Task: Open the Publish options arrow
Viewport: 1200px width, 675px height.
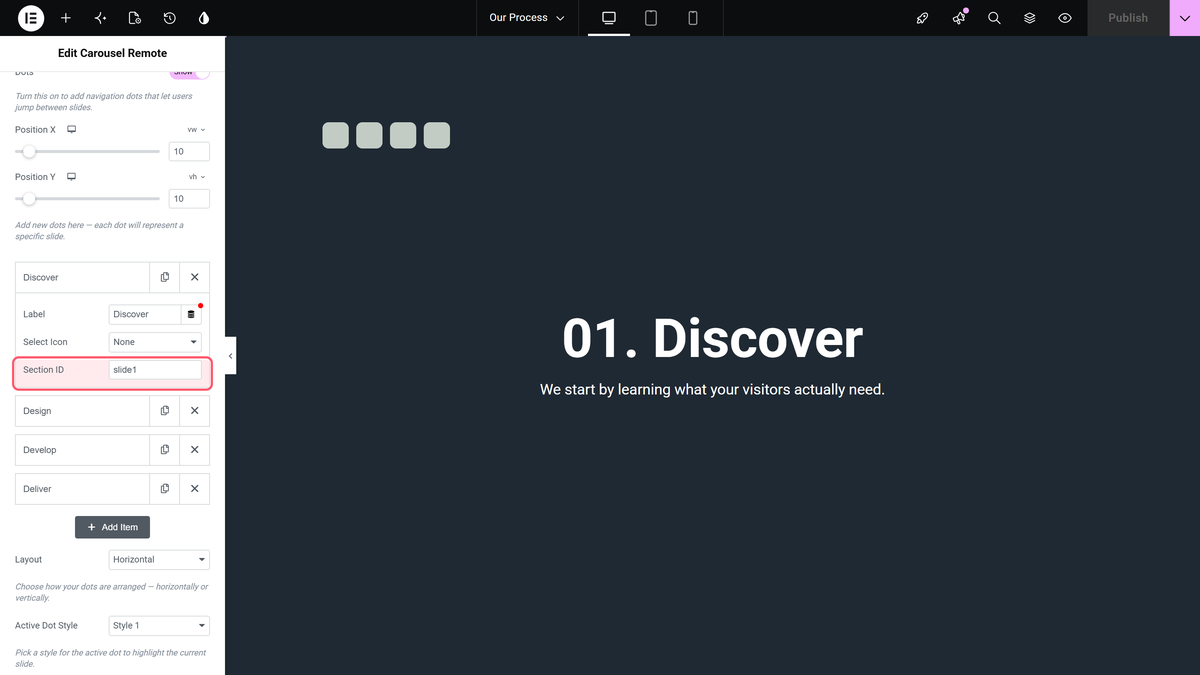Action: pyautogui.click(x=1185, y=18)
